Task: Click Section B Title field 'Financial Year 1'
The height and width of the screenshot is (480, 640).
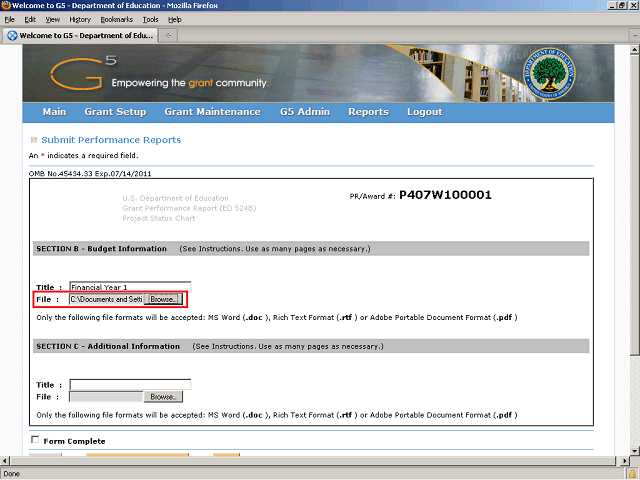Action: [x=130, y=287]
